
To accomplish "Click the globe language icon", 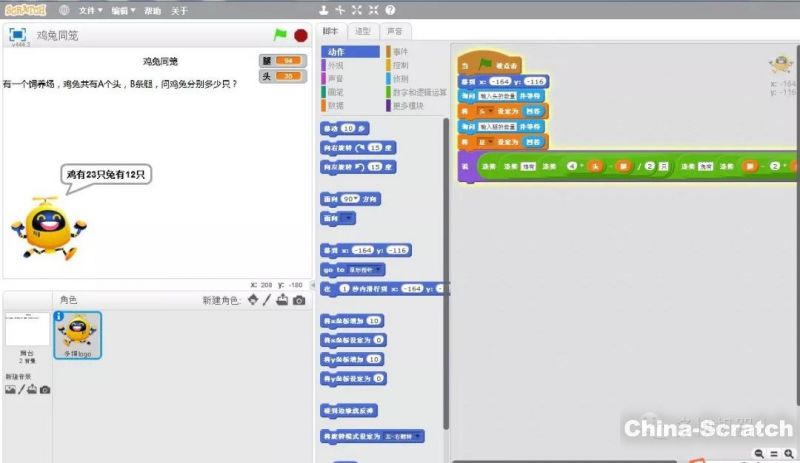I will coord(64,10).
